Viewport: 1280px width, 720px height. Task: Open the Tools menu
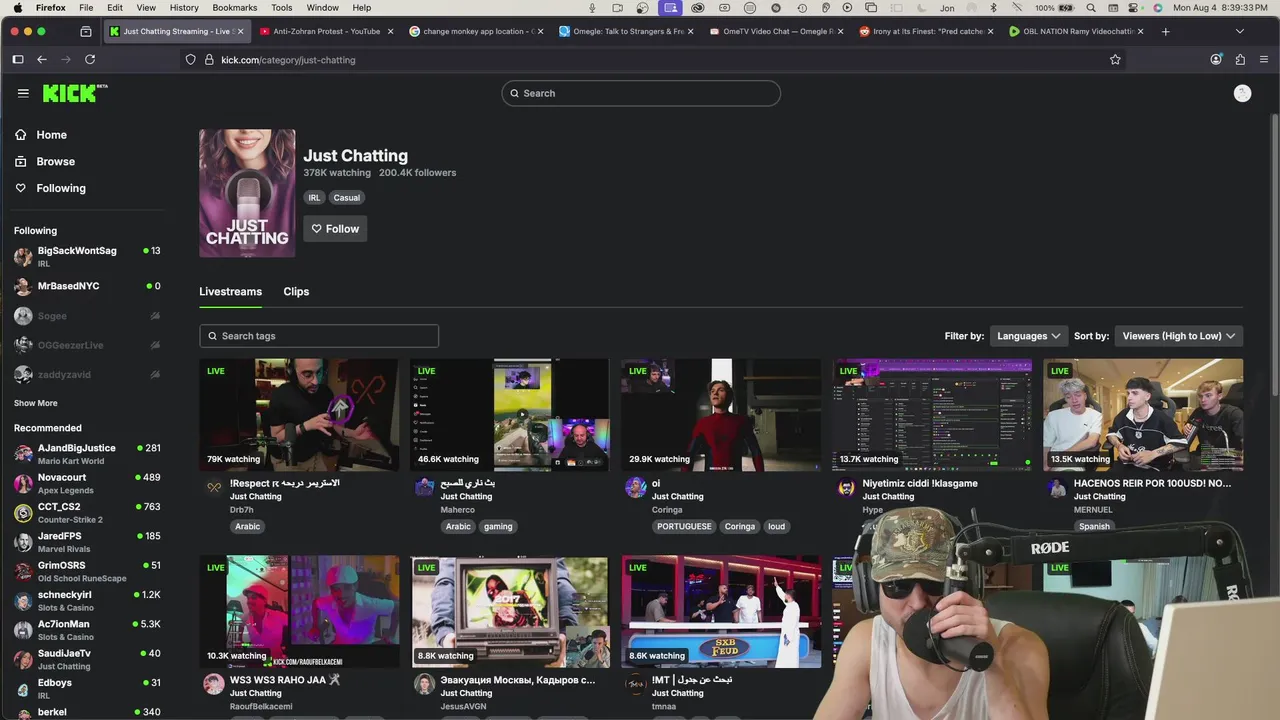[x=282, y=7]
